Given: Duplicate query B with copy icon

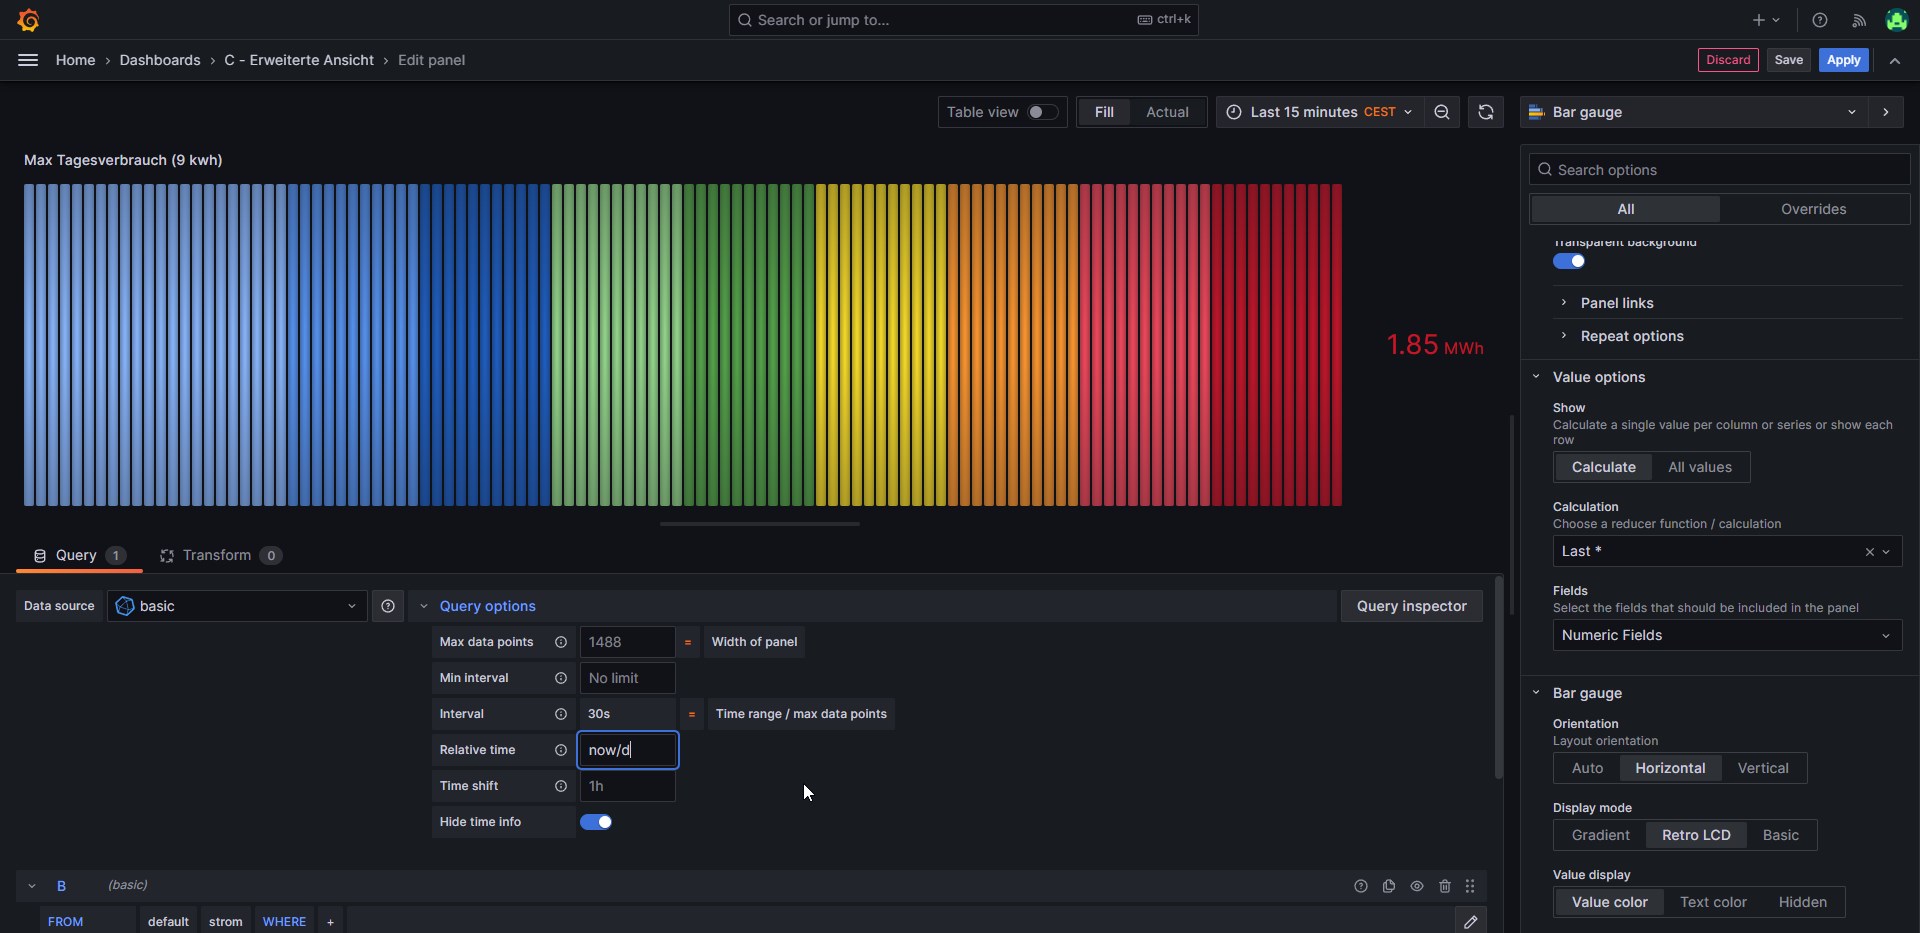Looking at the screenshot, I should pyautogui.click(x=1389, y=886).
